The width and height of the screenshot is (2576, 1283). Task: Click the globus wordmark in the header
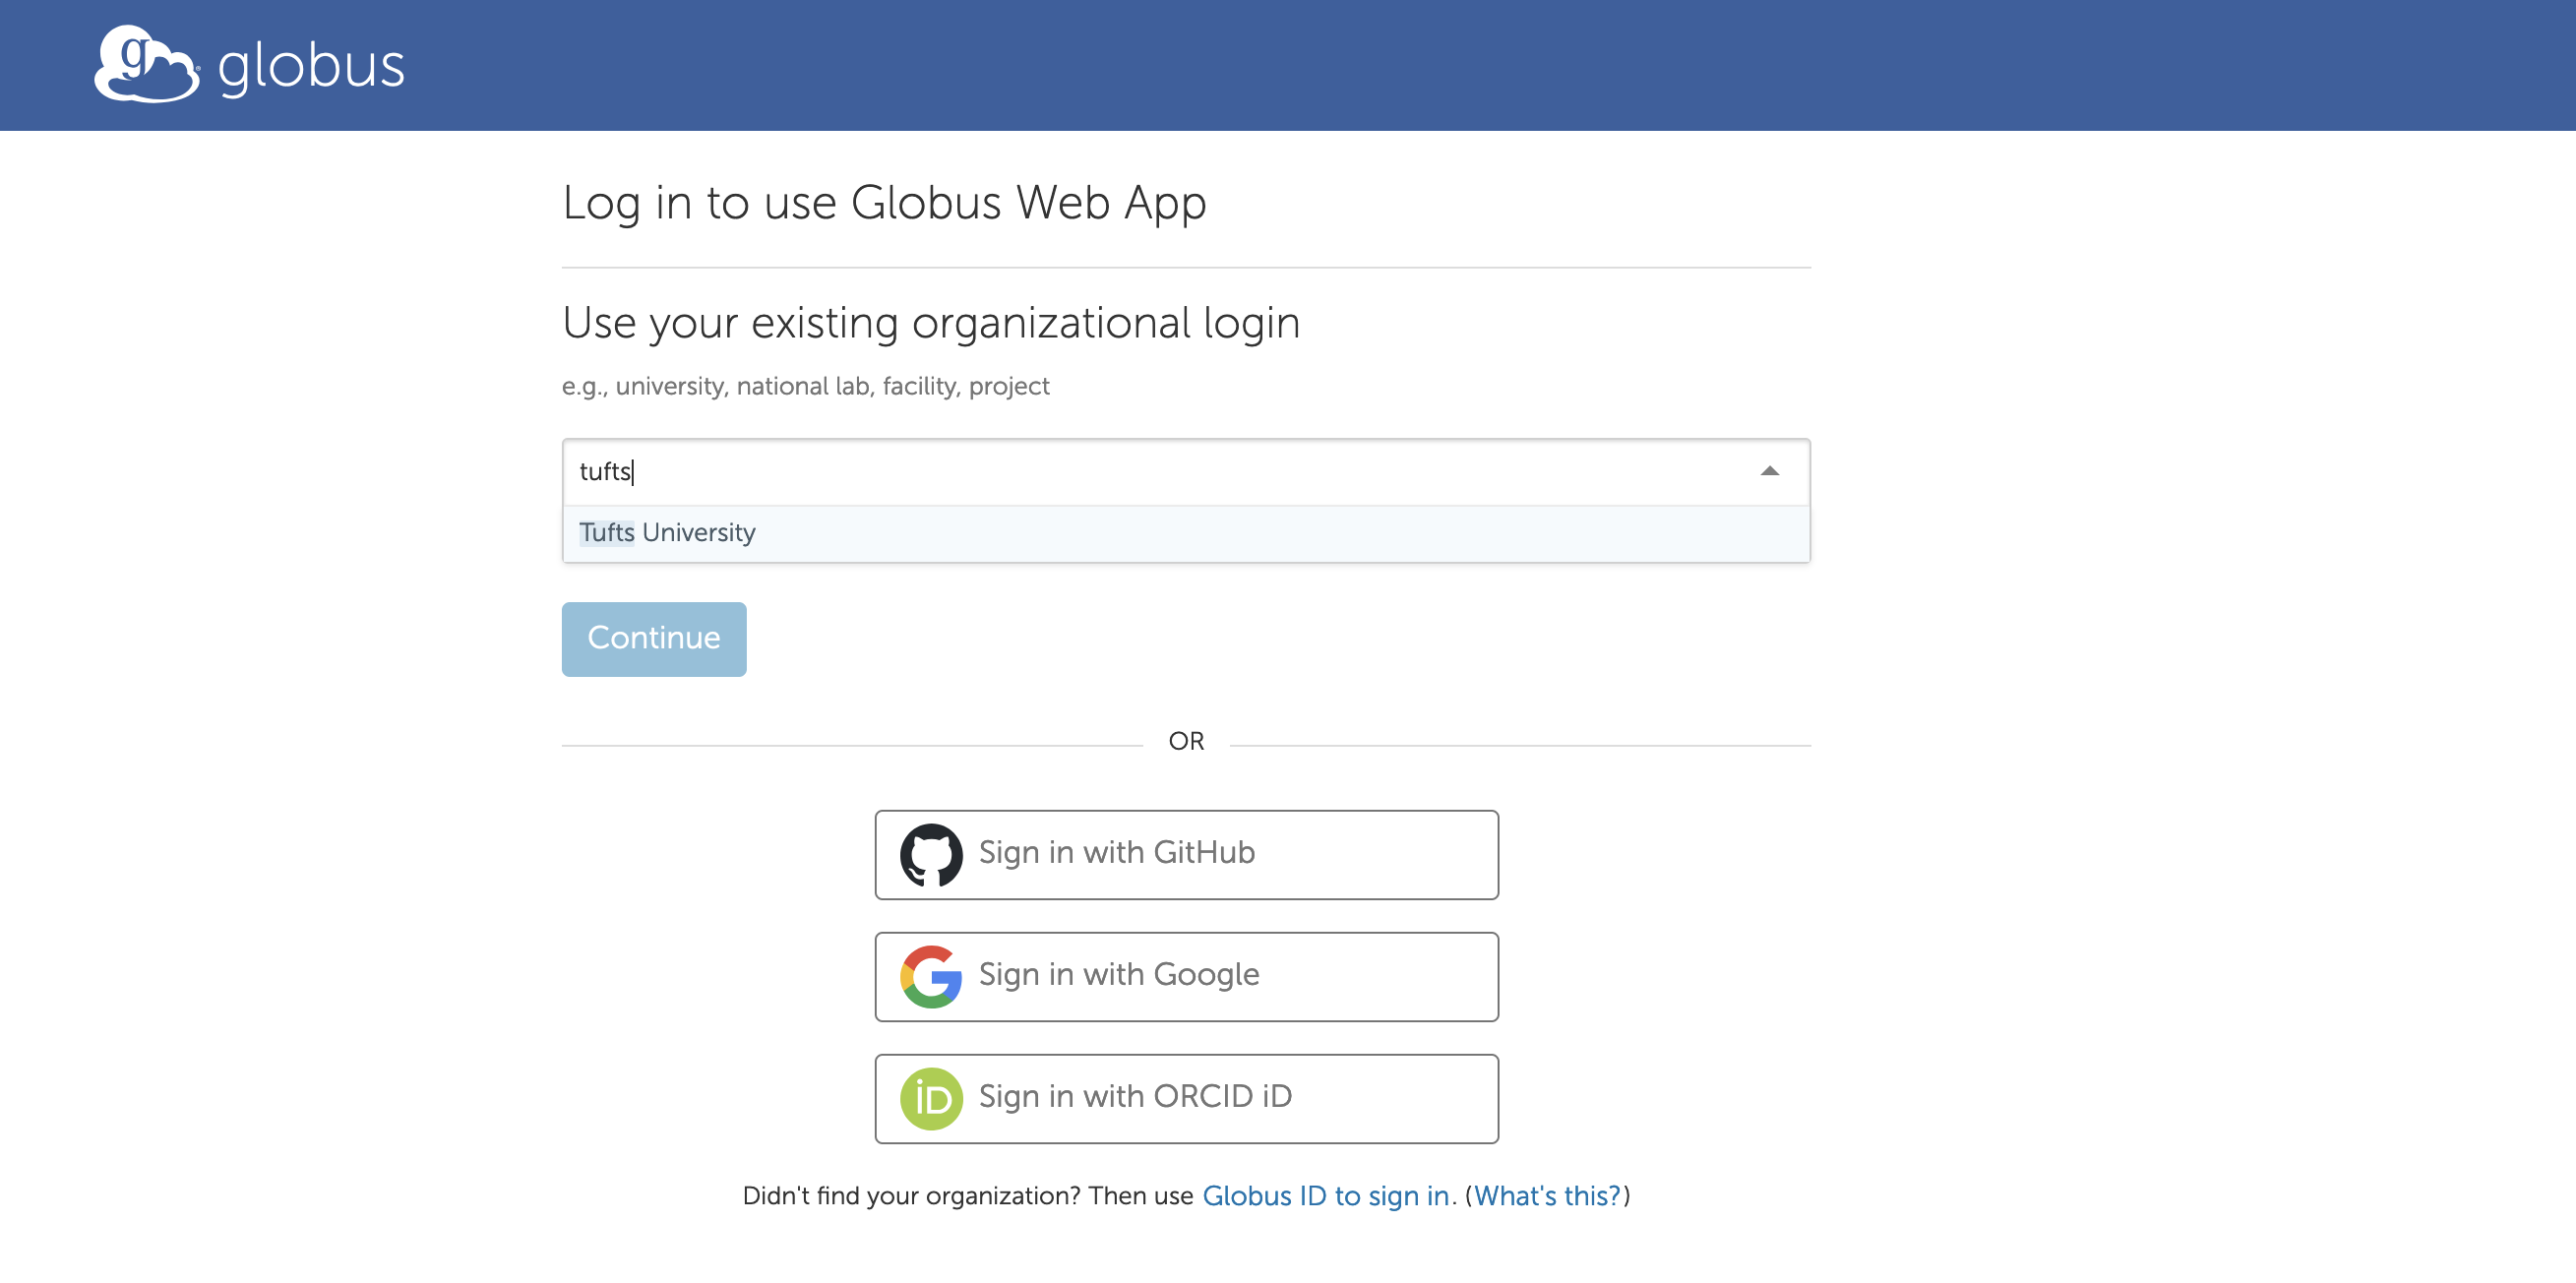[310, 65]
